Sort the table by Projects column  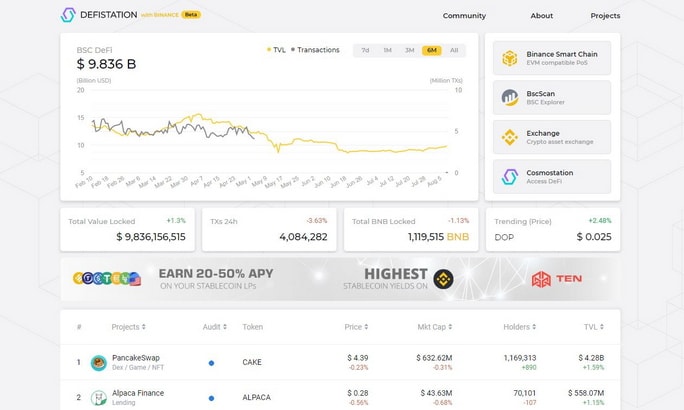coord(128,327)
